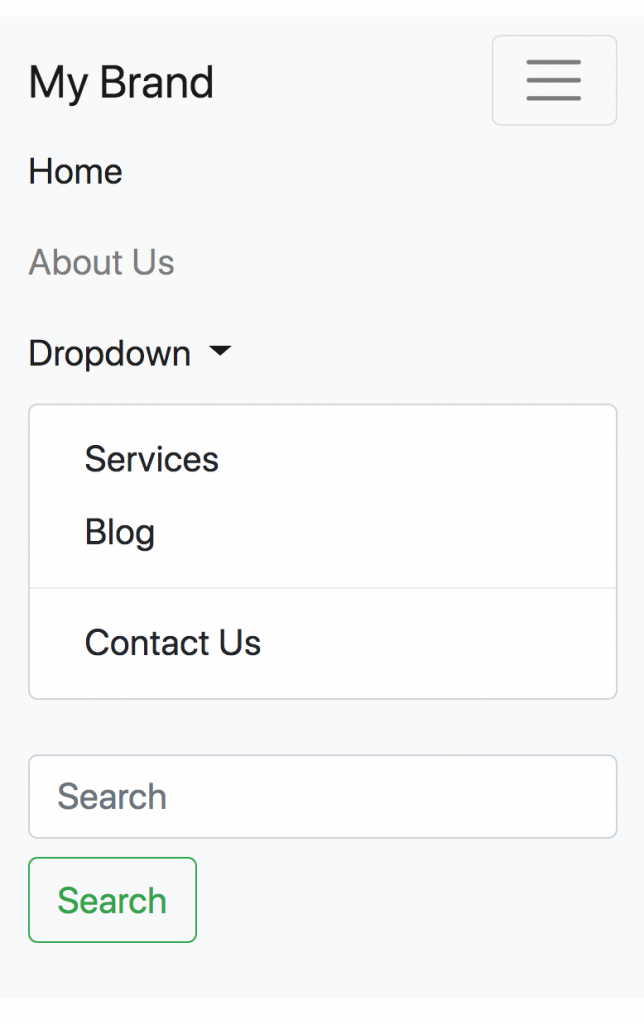
Task: Click the greyed About Us link
Action: coord(101,262)
